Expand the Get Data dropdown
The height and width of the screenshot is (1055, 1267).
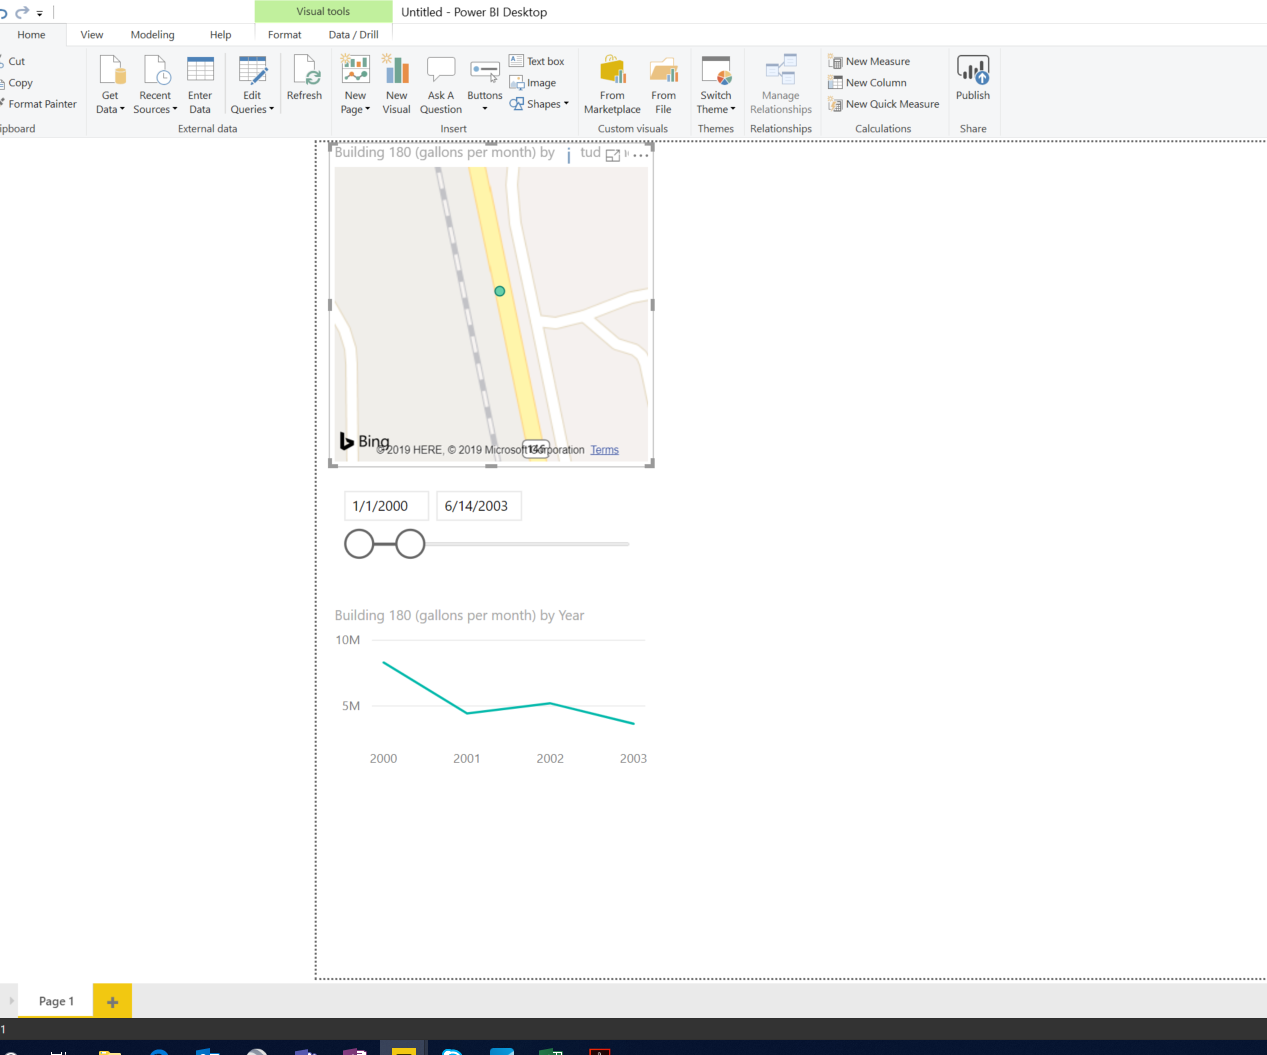122,109
